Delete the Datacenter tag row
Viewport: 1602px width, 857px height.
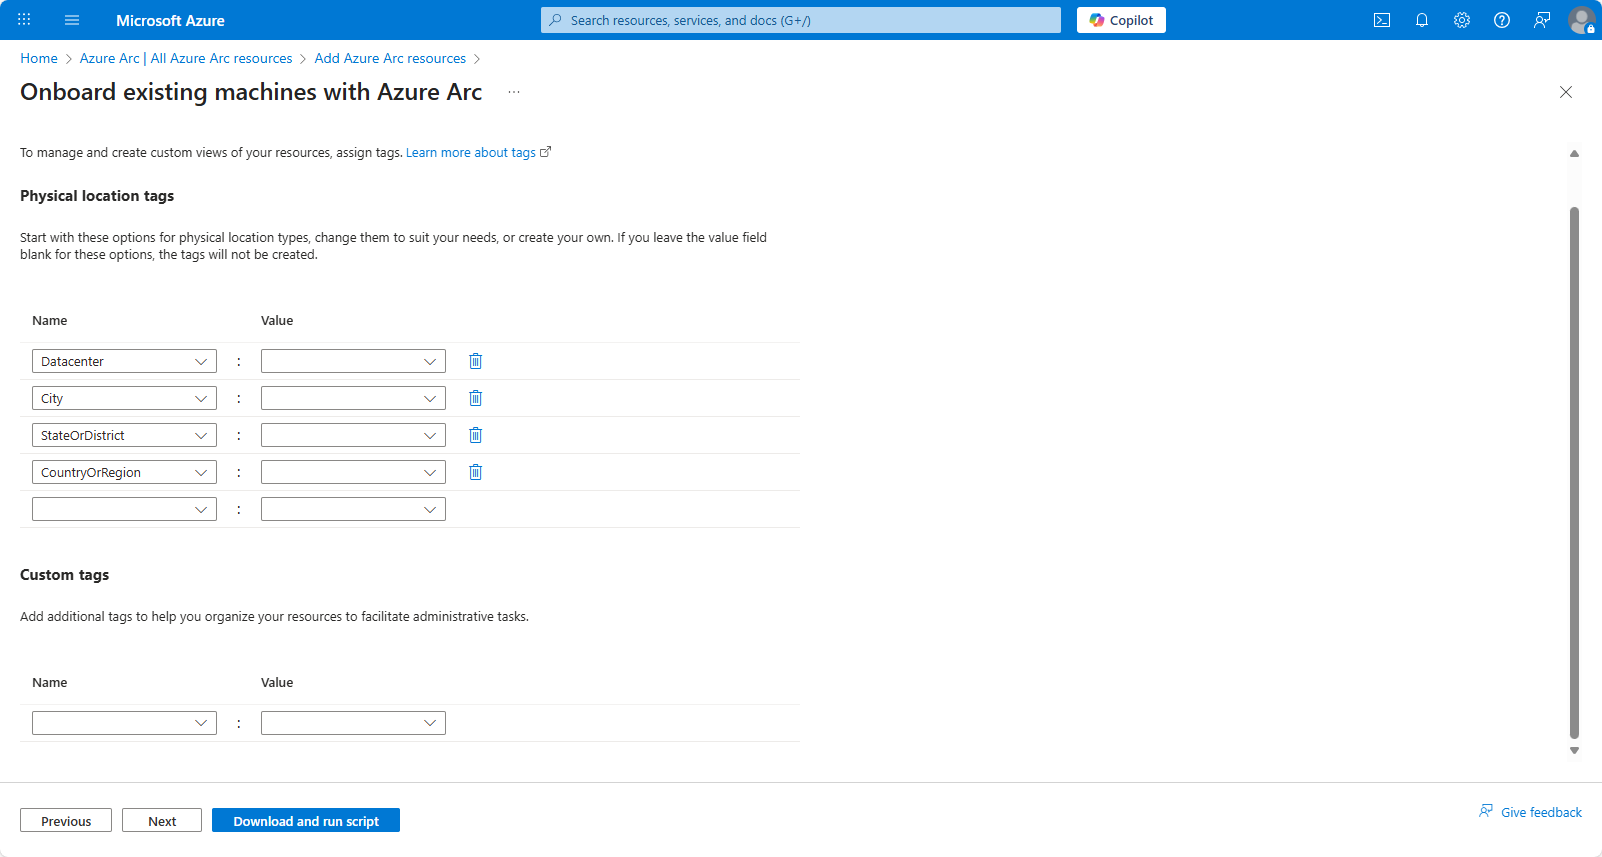point(476,361)
